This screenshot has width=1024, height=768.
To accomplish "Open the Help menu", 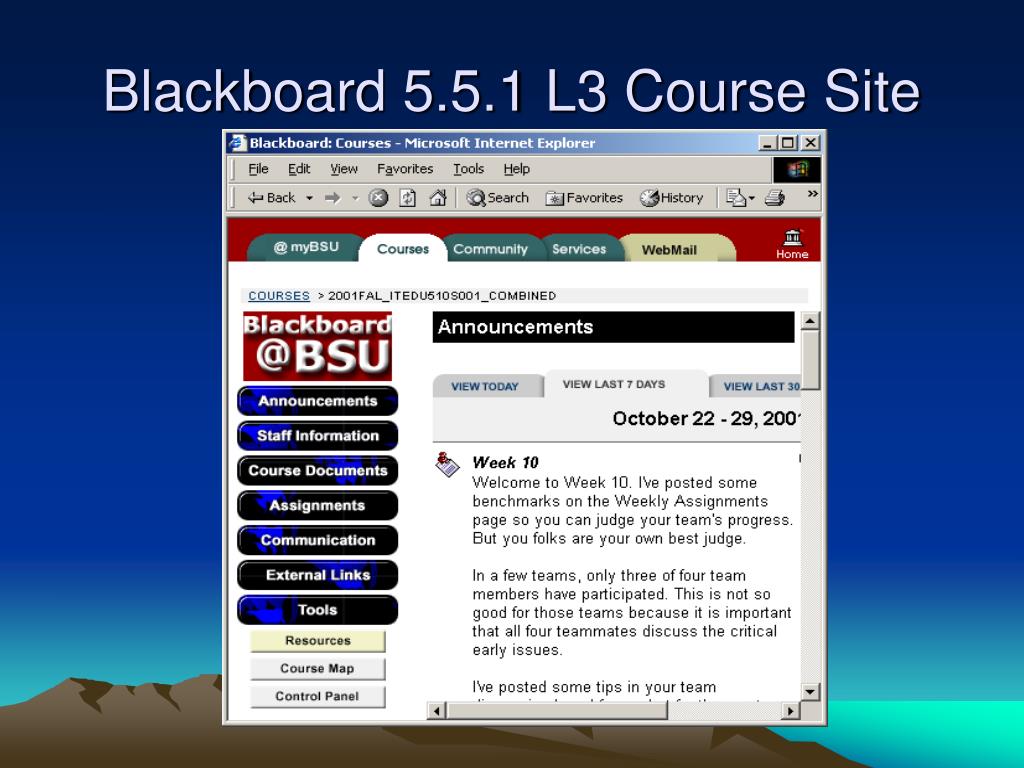I will (x=517, y=169).
